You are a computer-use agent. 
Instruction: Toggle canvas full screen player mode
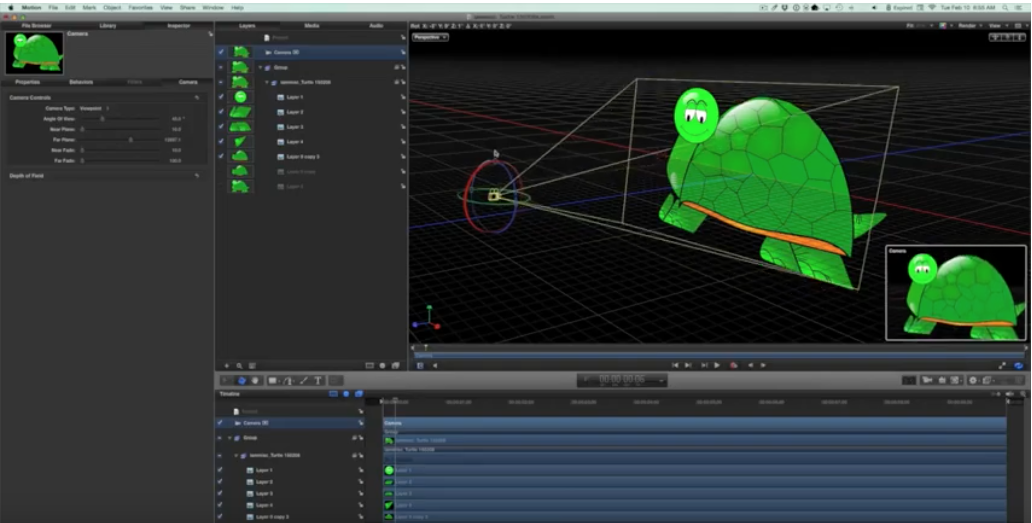pos(1002,365)
